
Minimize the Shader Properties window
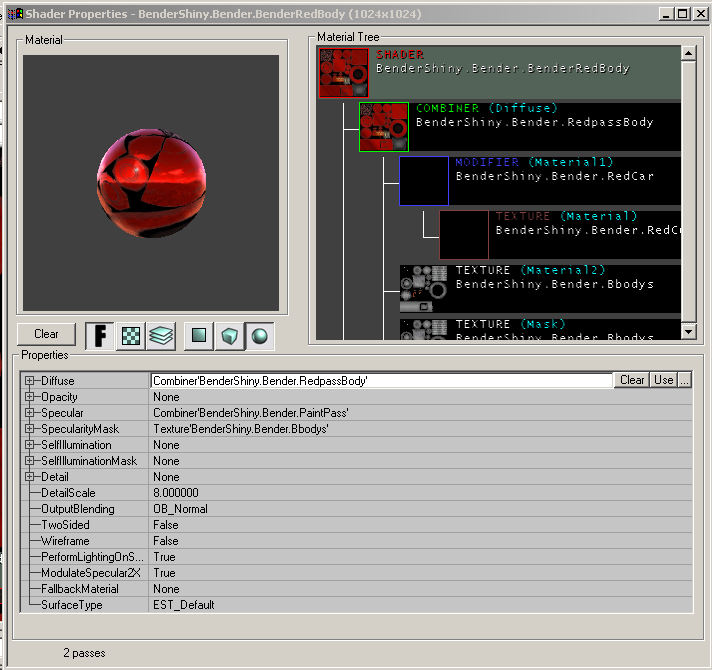pyautogui.click(x=666, y=14)
